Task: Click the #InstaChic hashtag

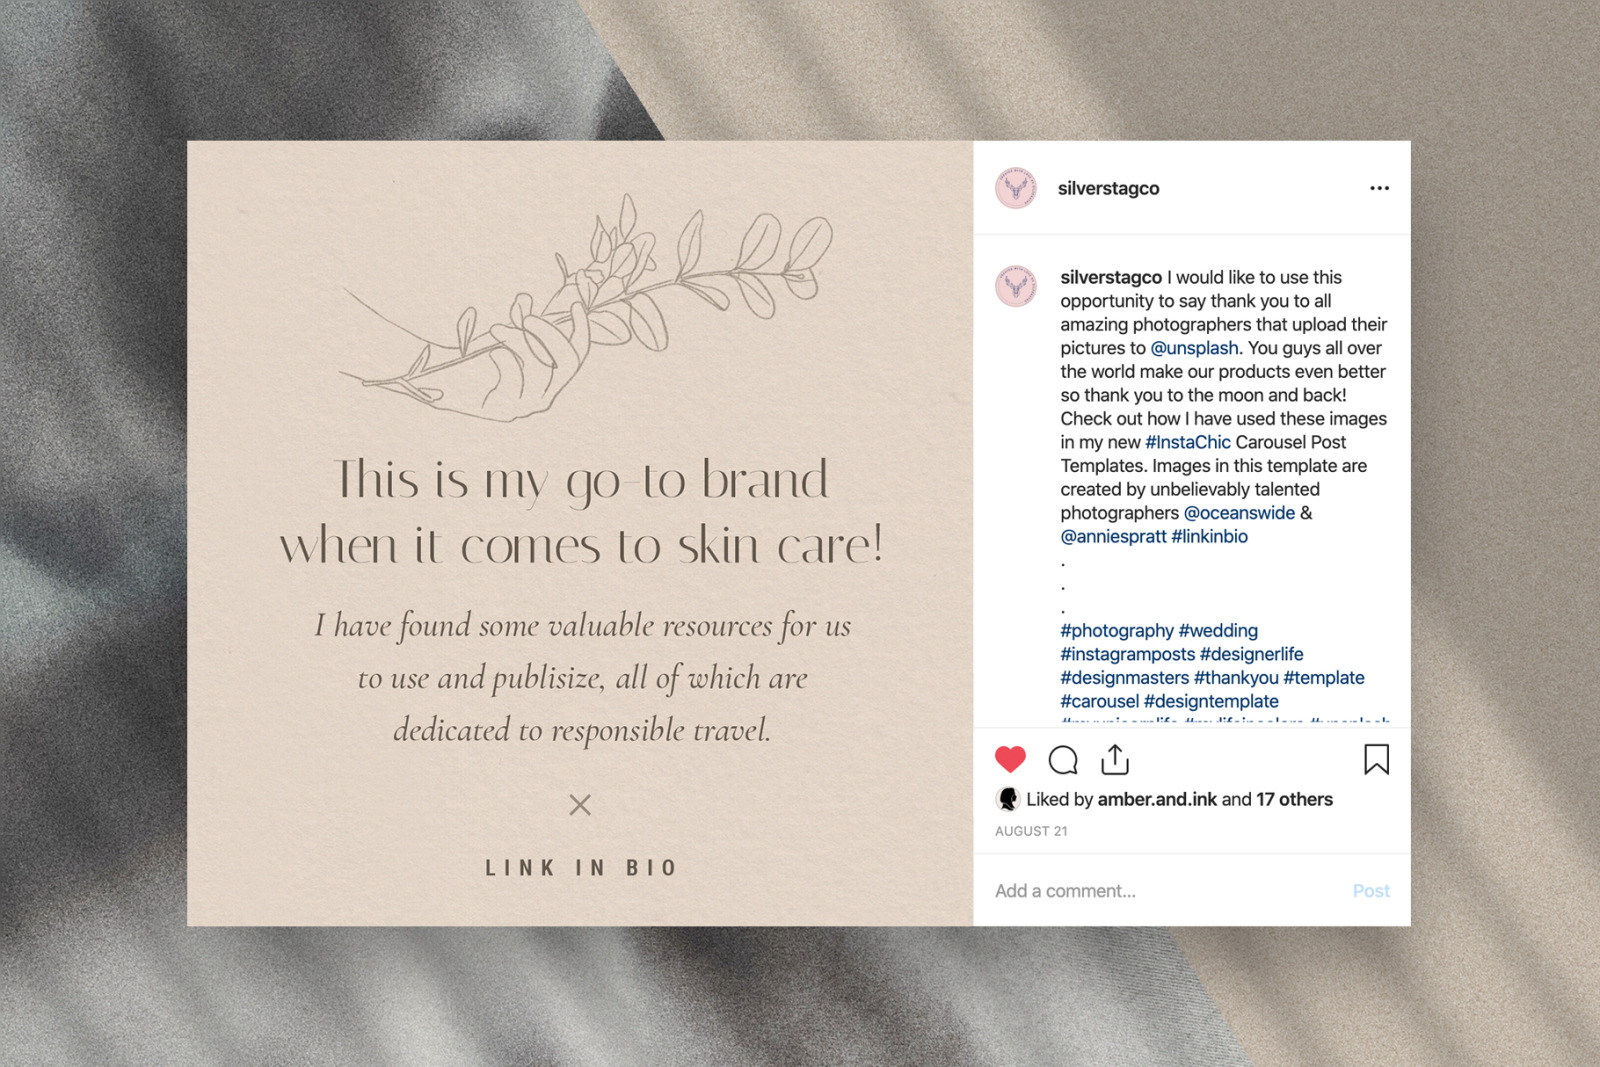Action: 1187,442
